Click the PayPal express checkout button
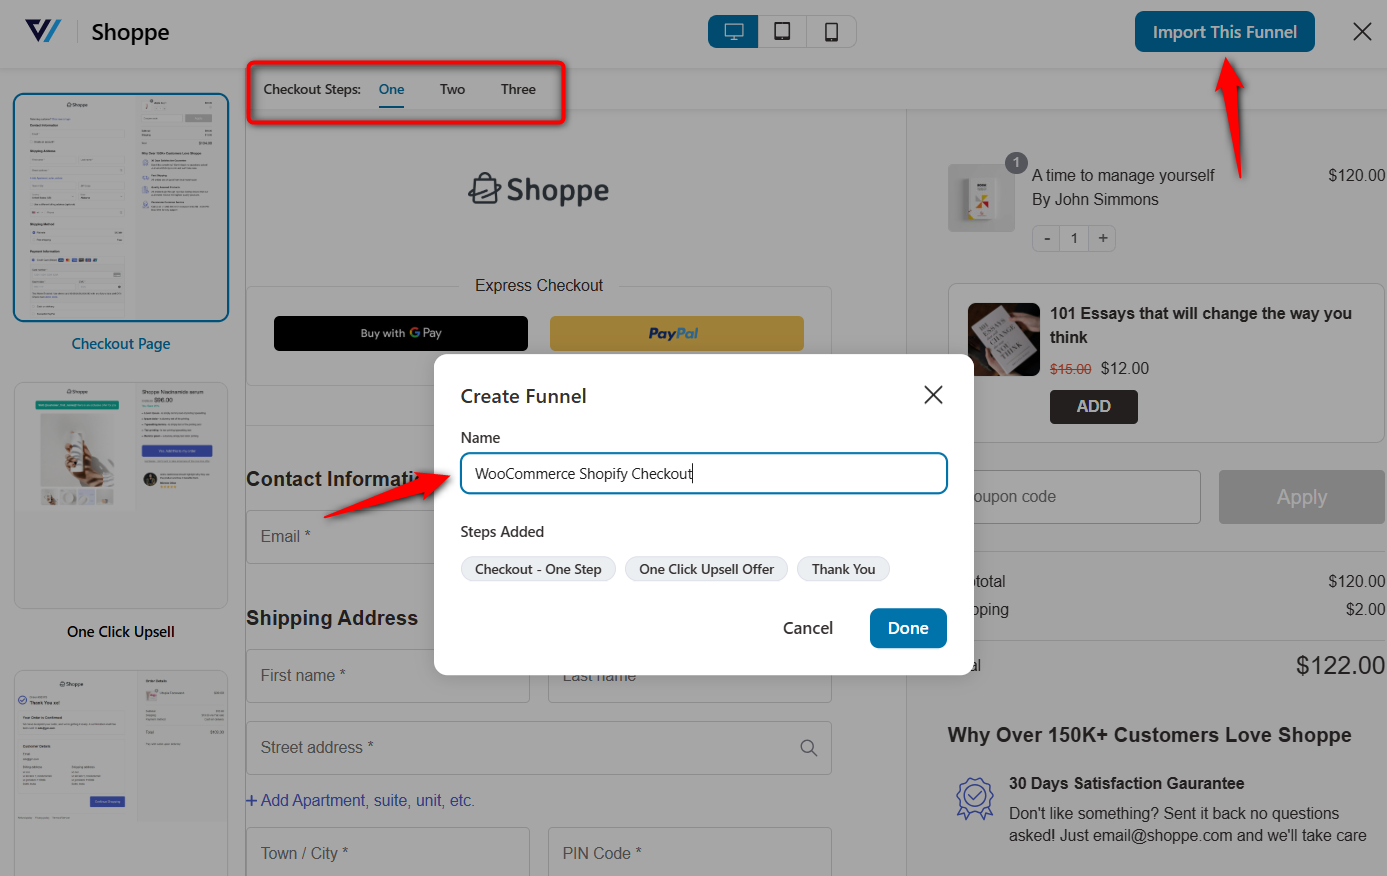 (x=677, y=333)
